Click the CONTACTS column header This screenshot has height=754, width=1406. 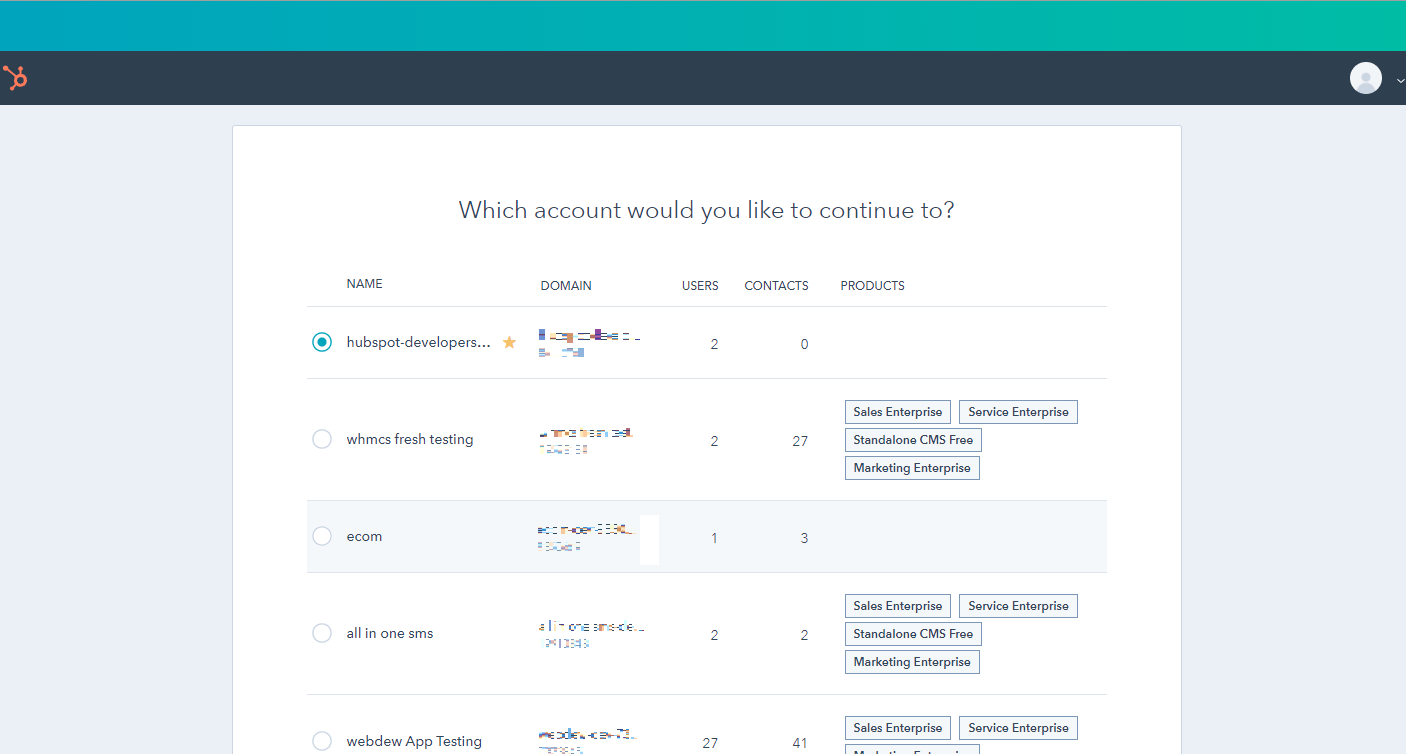(776, 286)
